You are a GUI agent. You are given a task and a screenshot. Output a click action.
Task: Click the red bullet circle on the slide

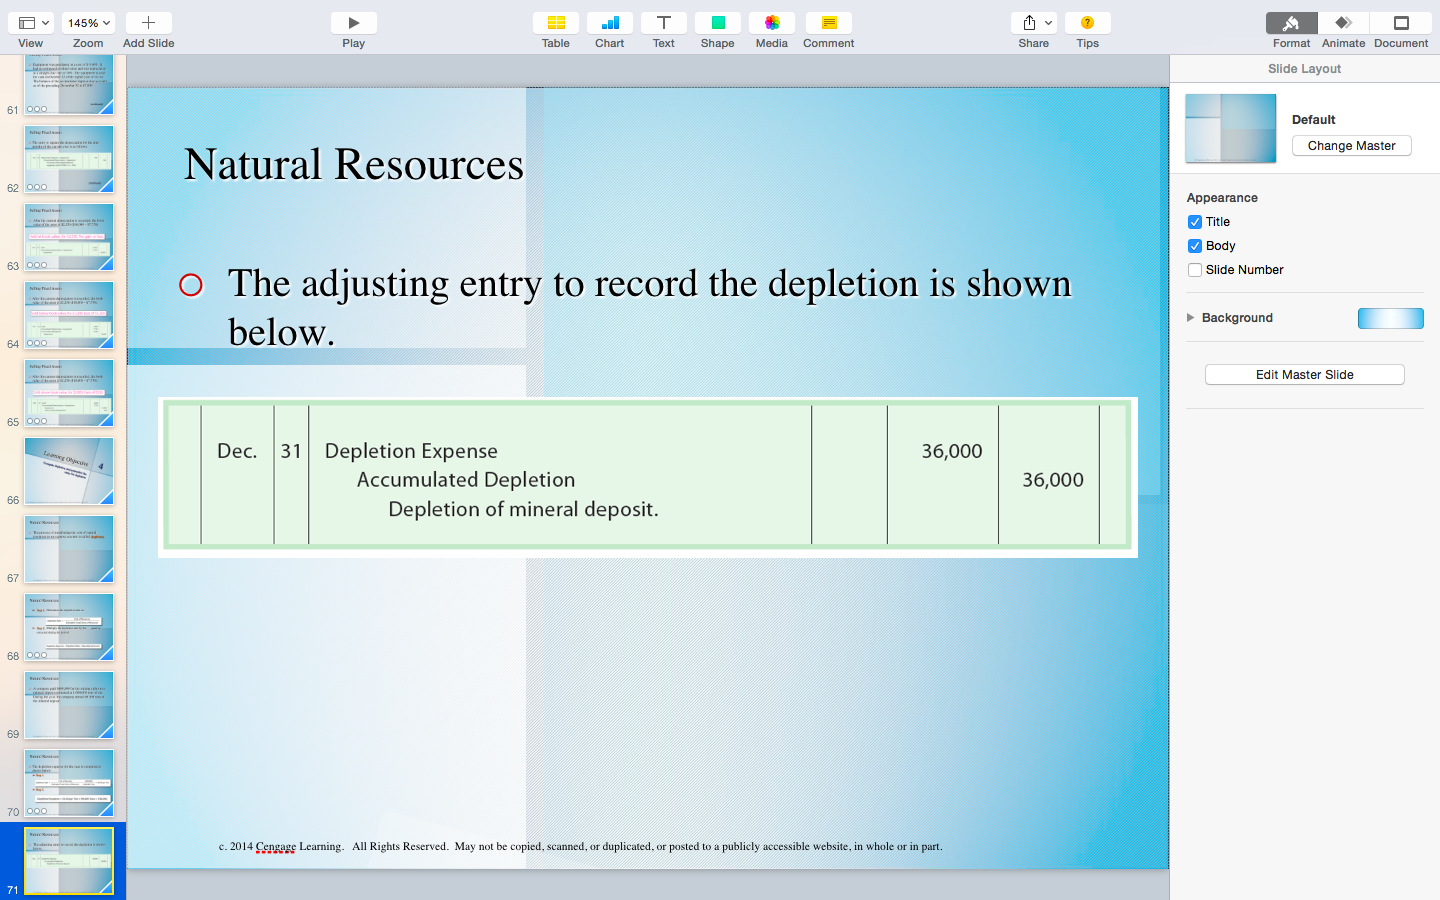(191, 285)
